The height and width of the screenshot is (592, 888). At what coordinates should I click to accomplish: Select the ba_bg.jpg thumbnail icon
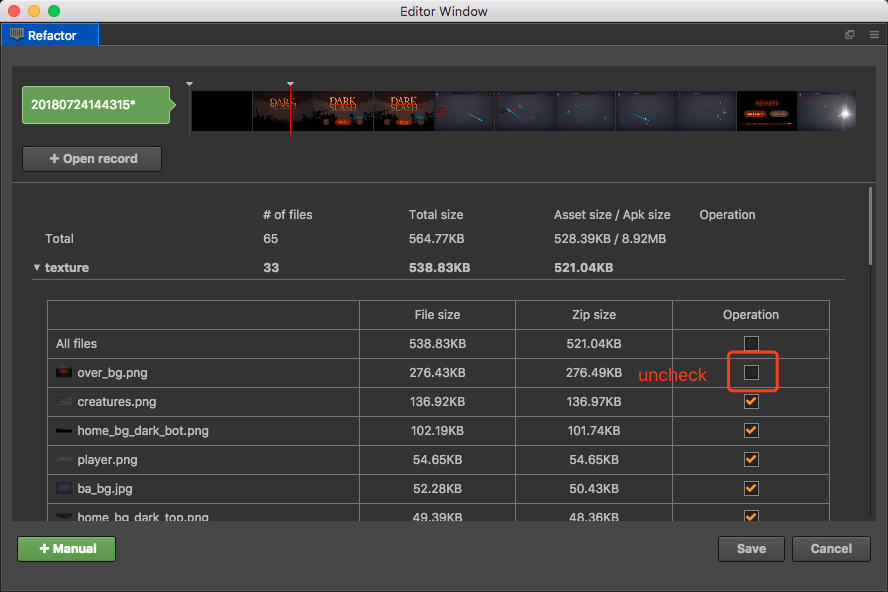coord(63,488)
